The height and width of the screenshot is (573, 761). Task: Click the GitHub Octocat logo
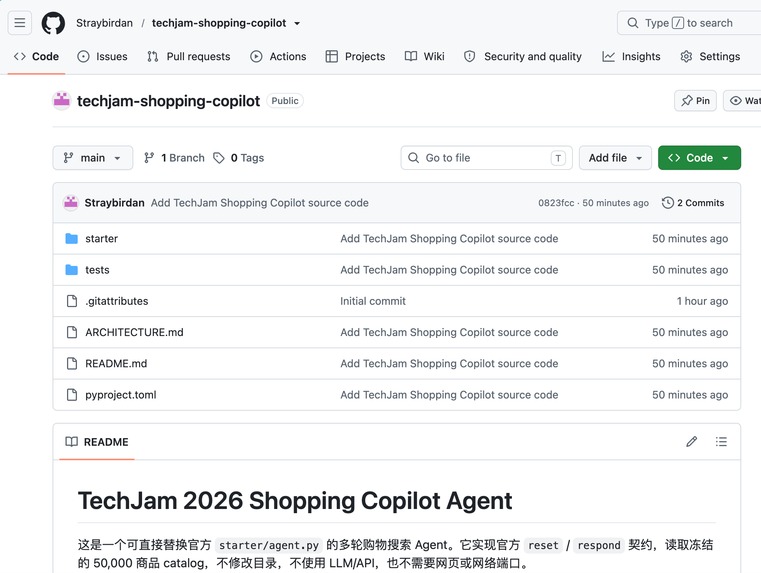point(53,23)
